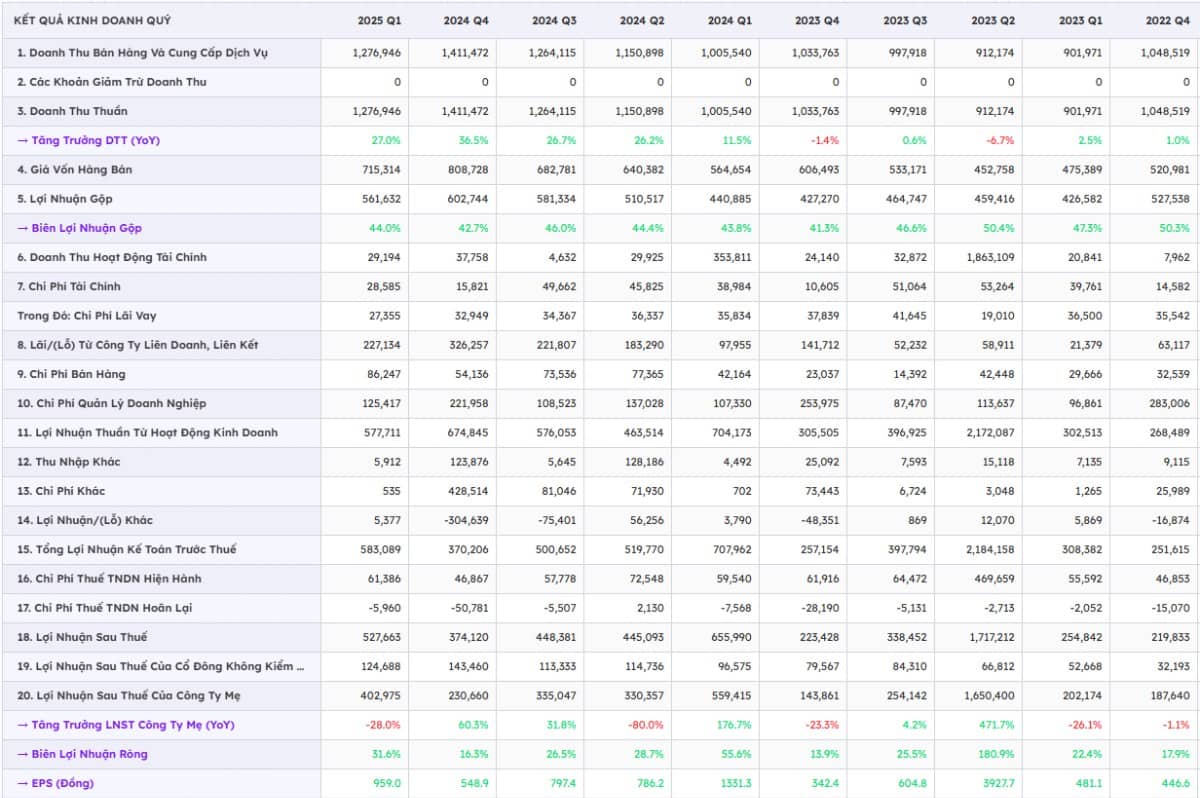
Task: Click the 2025 Q1 EPS value 959.0
Action: pyautogui.click(x=386, y=783)
